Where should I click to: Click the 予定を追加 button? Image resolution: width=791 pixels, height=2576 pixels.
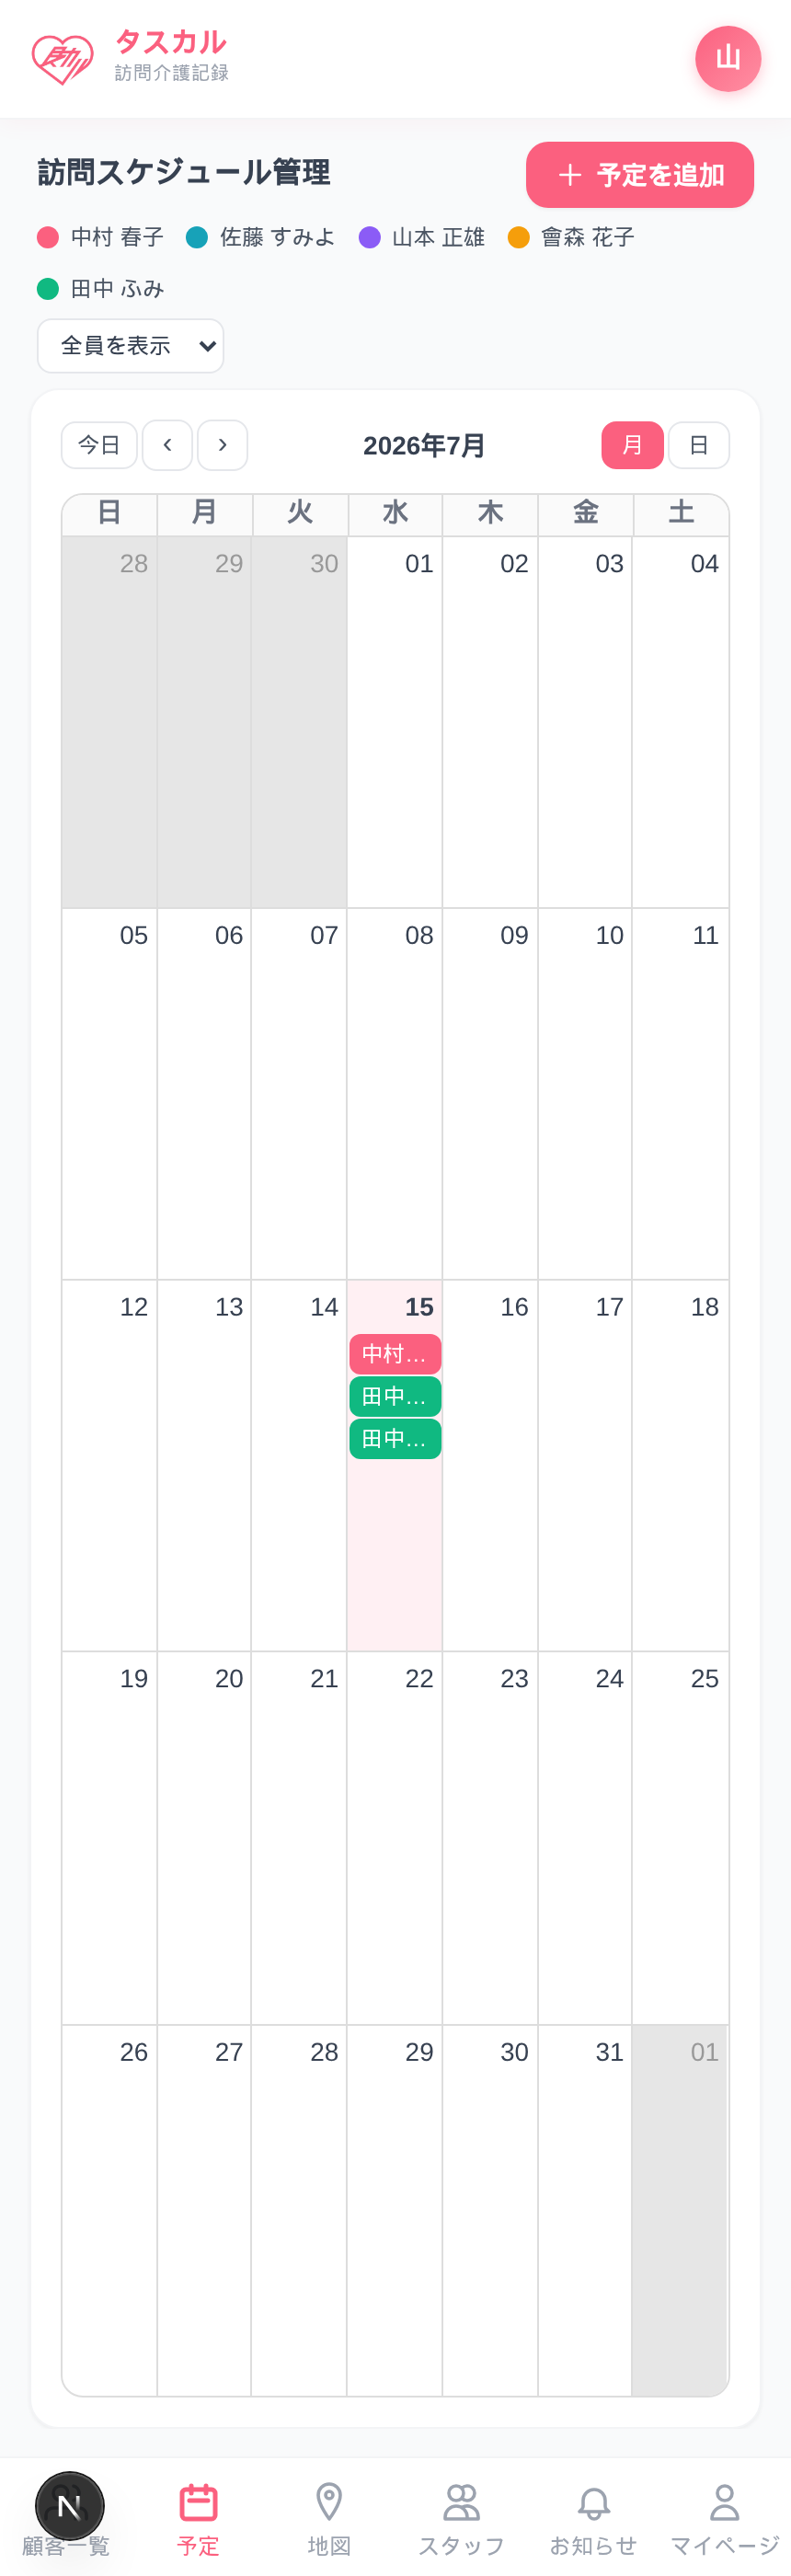(640, 175)
